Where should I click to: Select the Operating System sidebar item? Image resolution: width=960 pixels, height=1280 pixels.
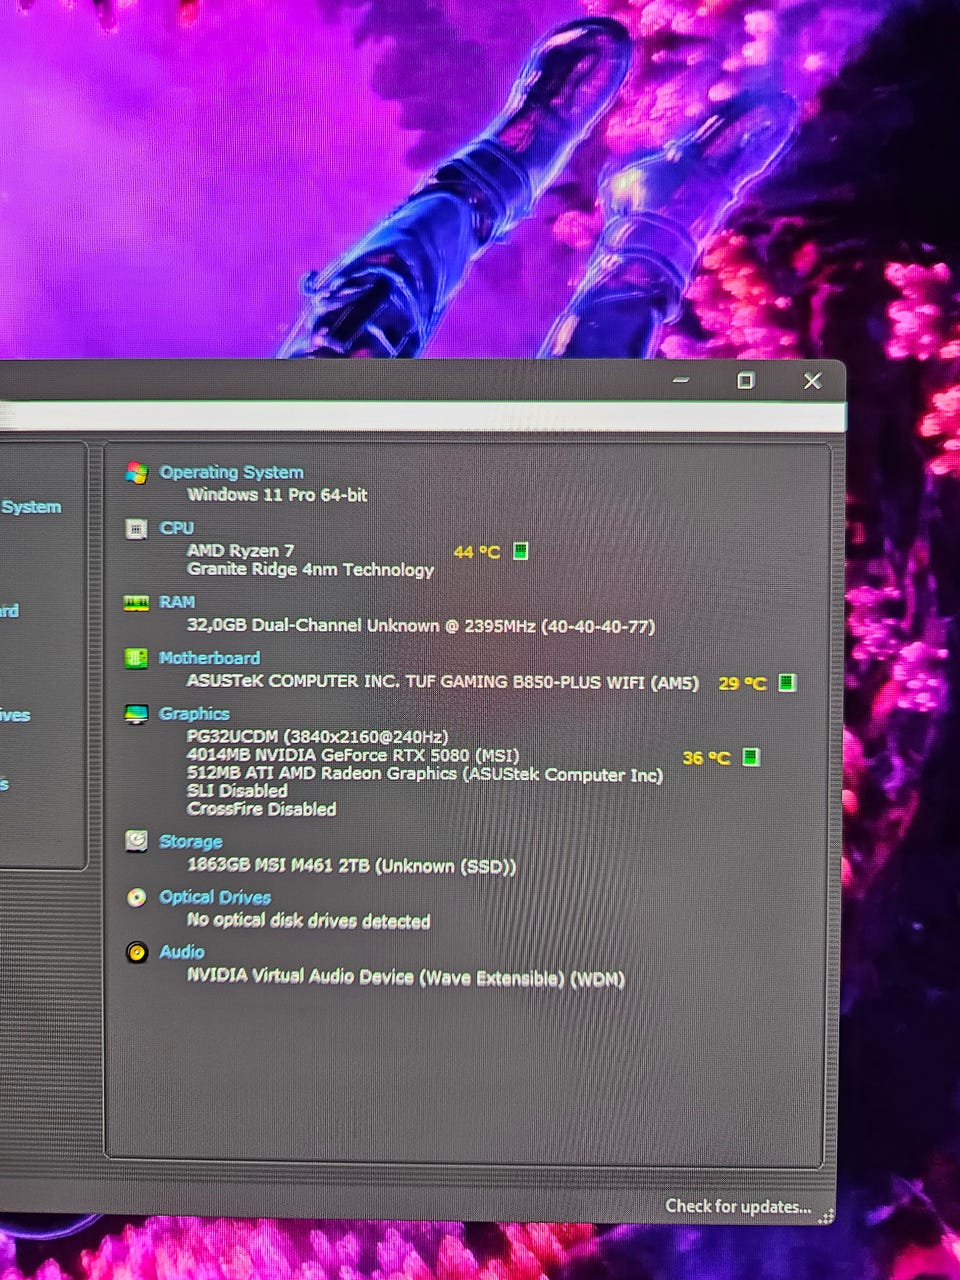click(31, 507)
